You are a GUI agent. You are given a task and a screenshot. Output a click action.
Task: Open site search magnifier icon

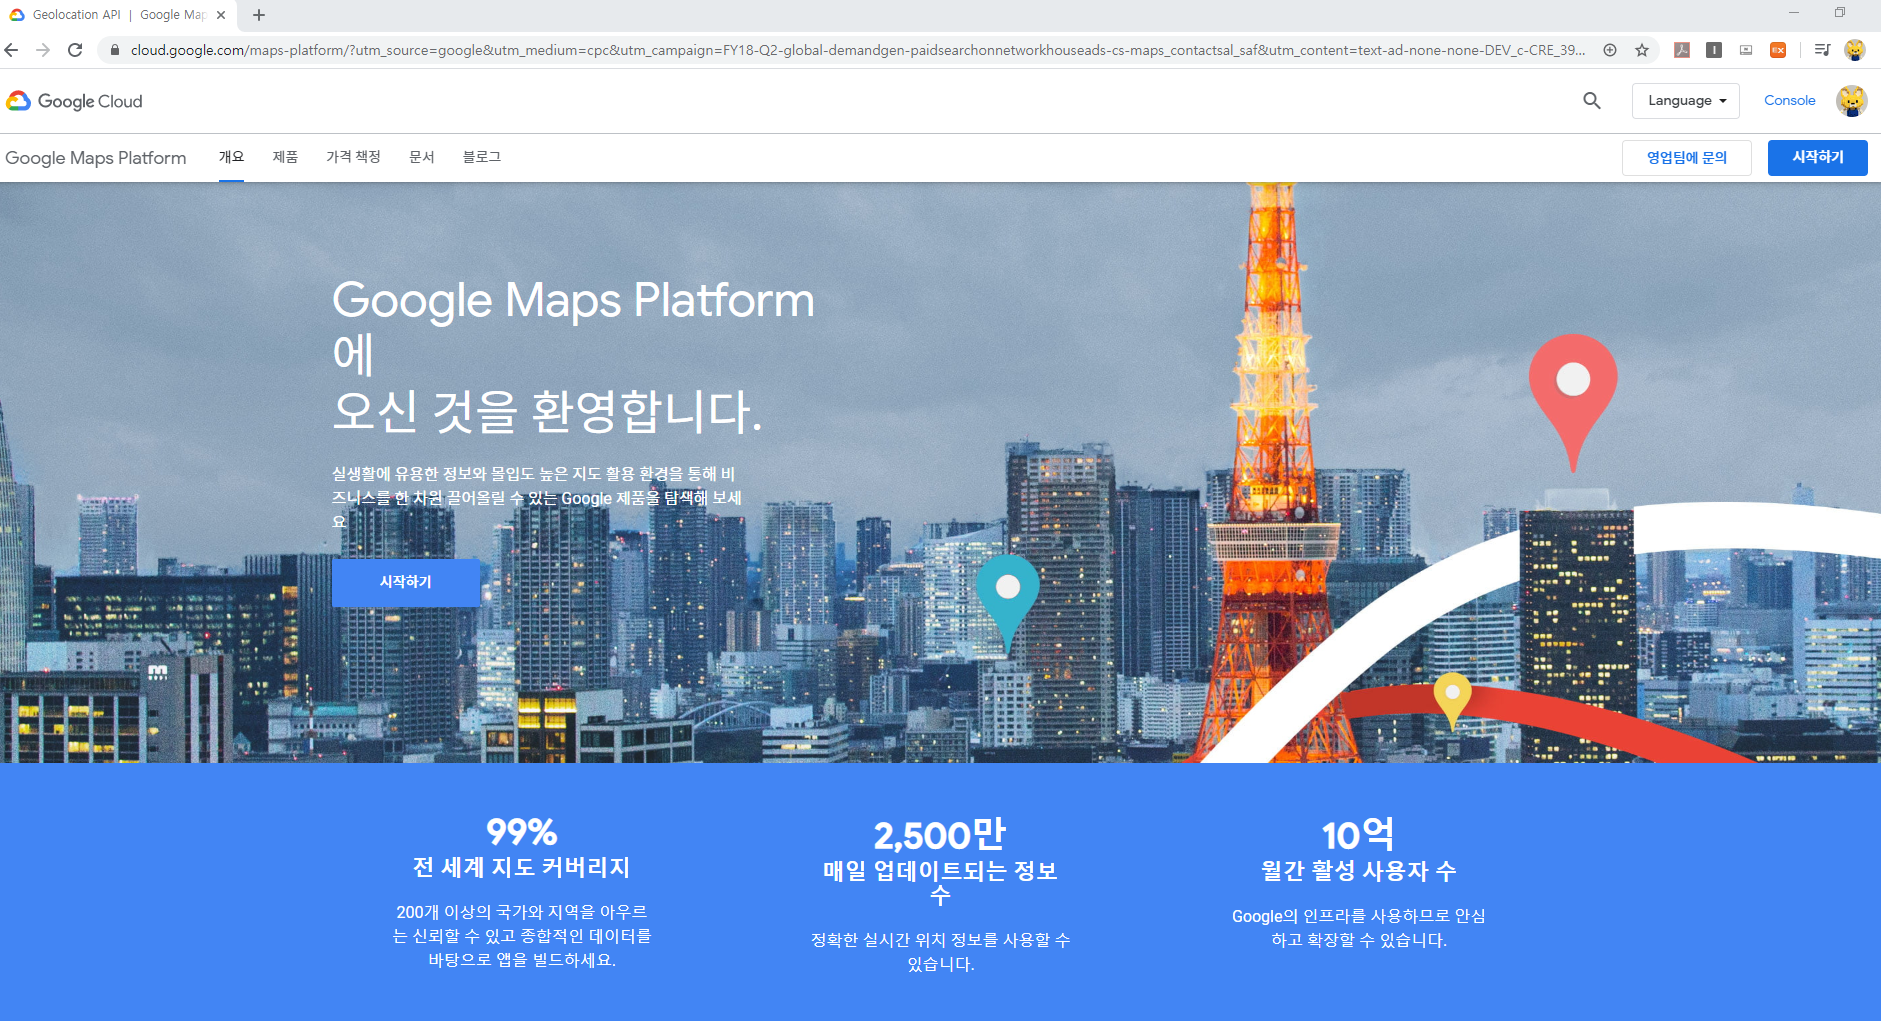[x=1592, y=101]
